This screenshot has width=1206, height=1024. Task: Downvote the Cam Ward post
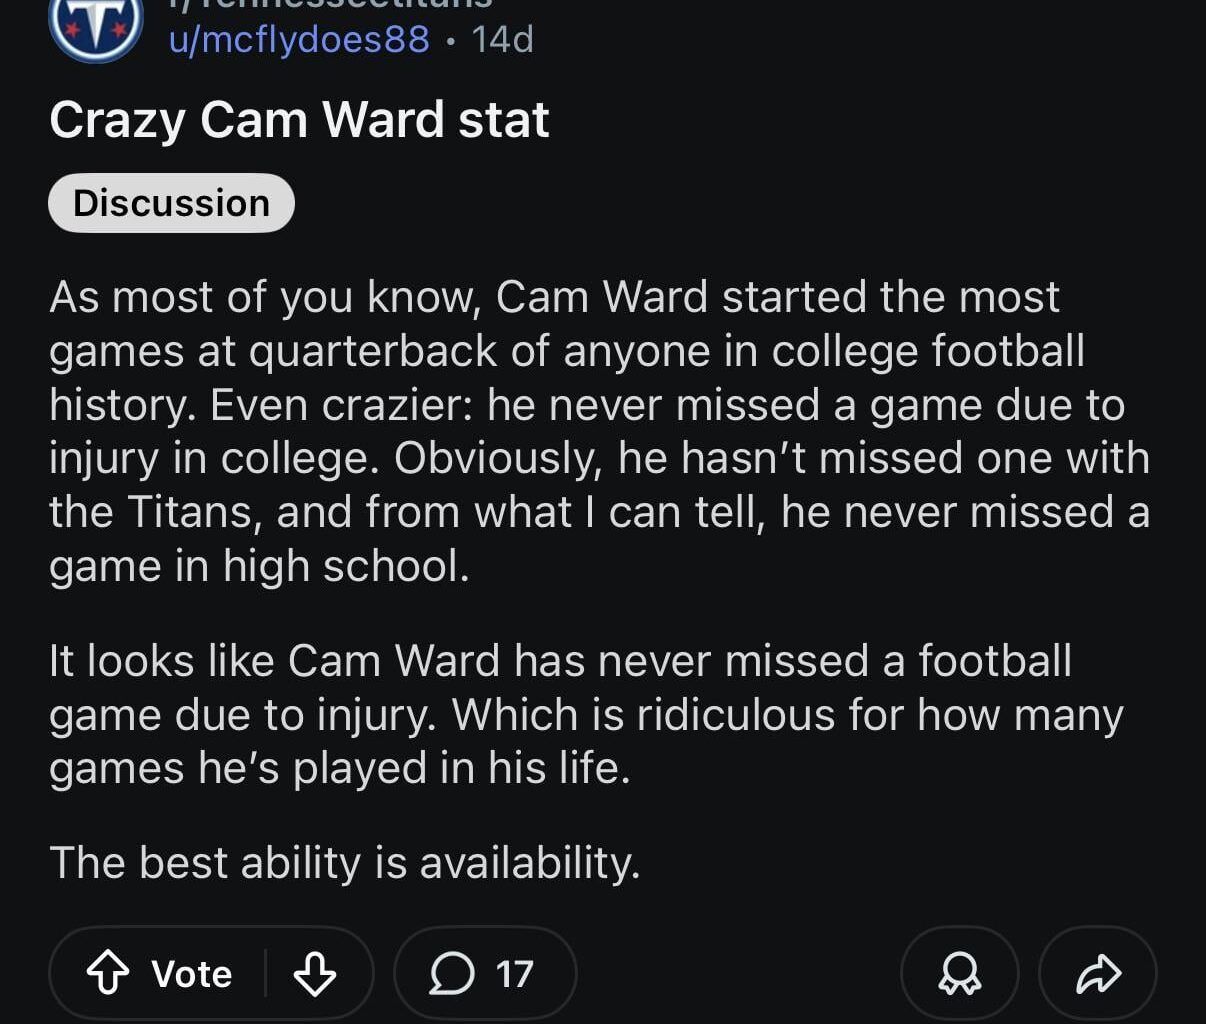(314, 973)
